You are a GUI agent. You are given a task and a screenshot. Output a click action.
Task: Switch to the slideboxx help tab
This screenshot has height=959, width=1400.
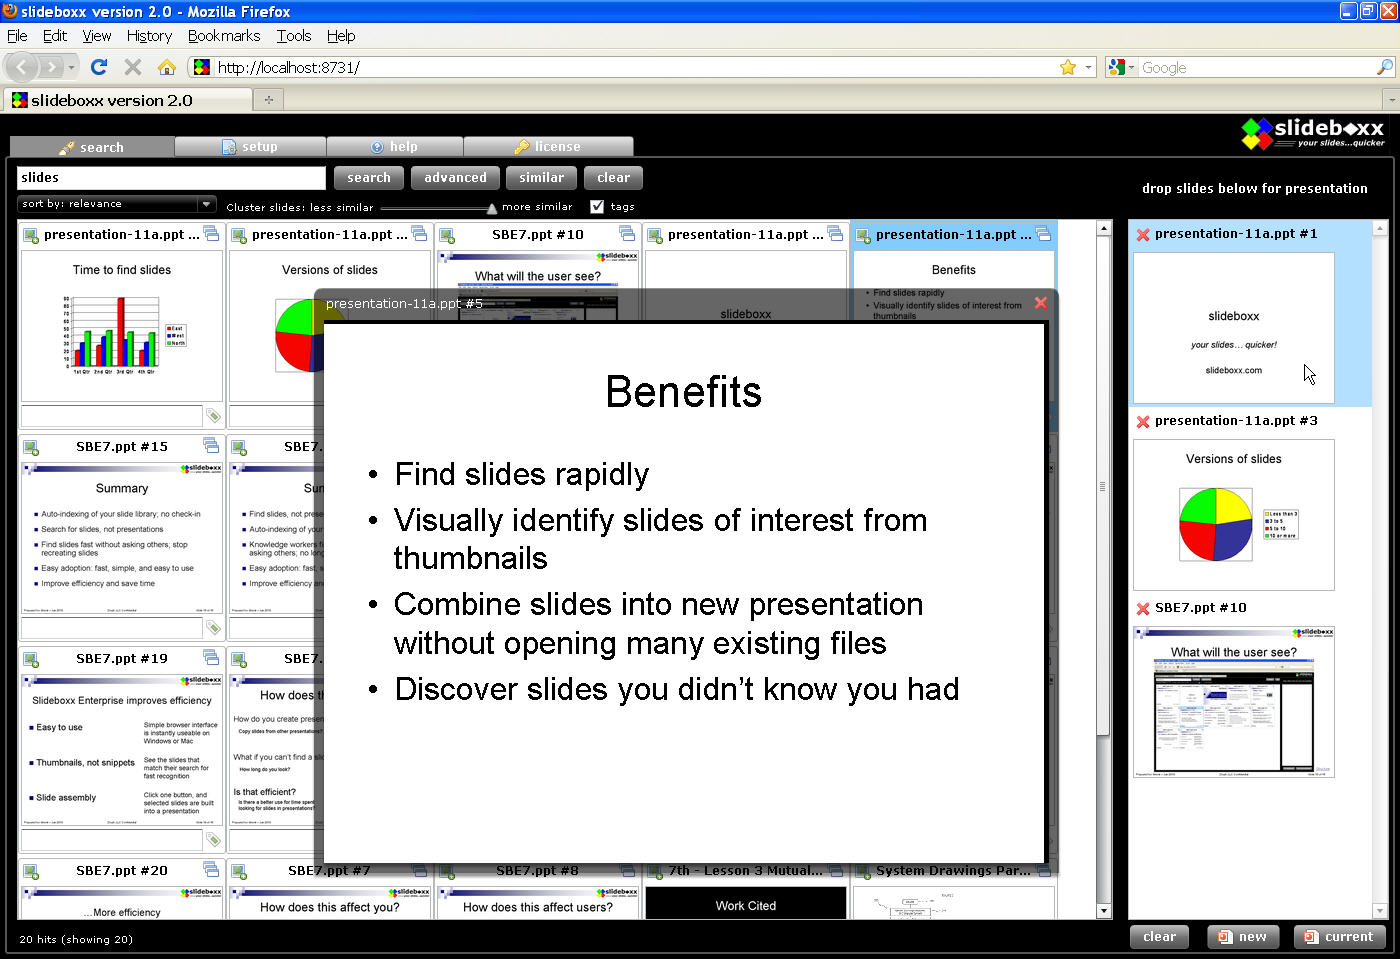tap(394, 147)
